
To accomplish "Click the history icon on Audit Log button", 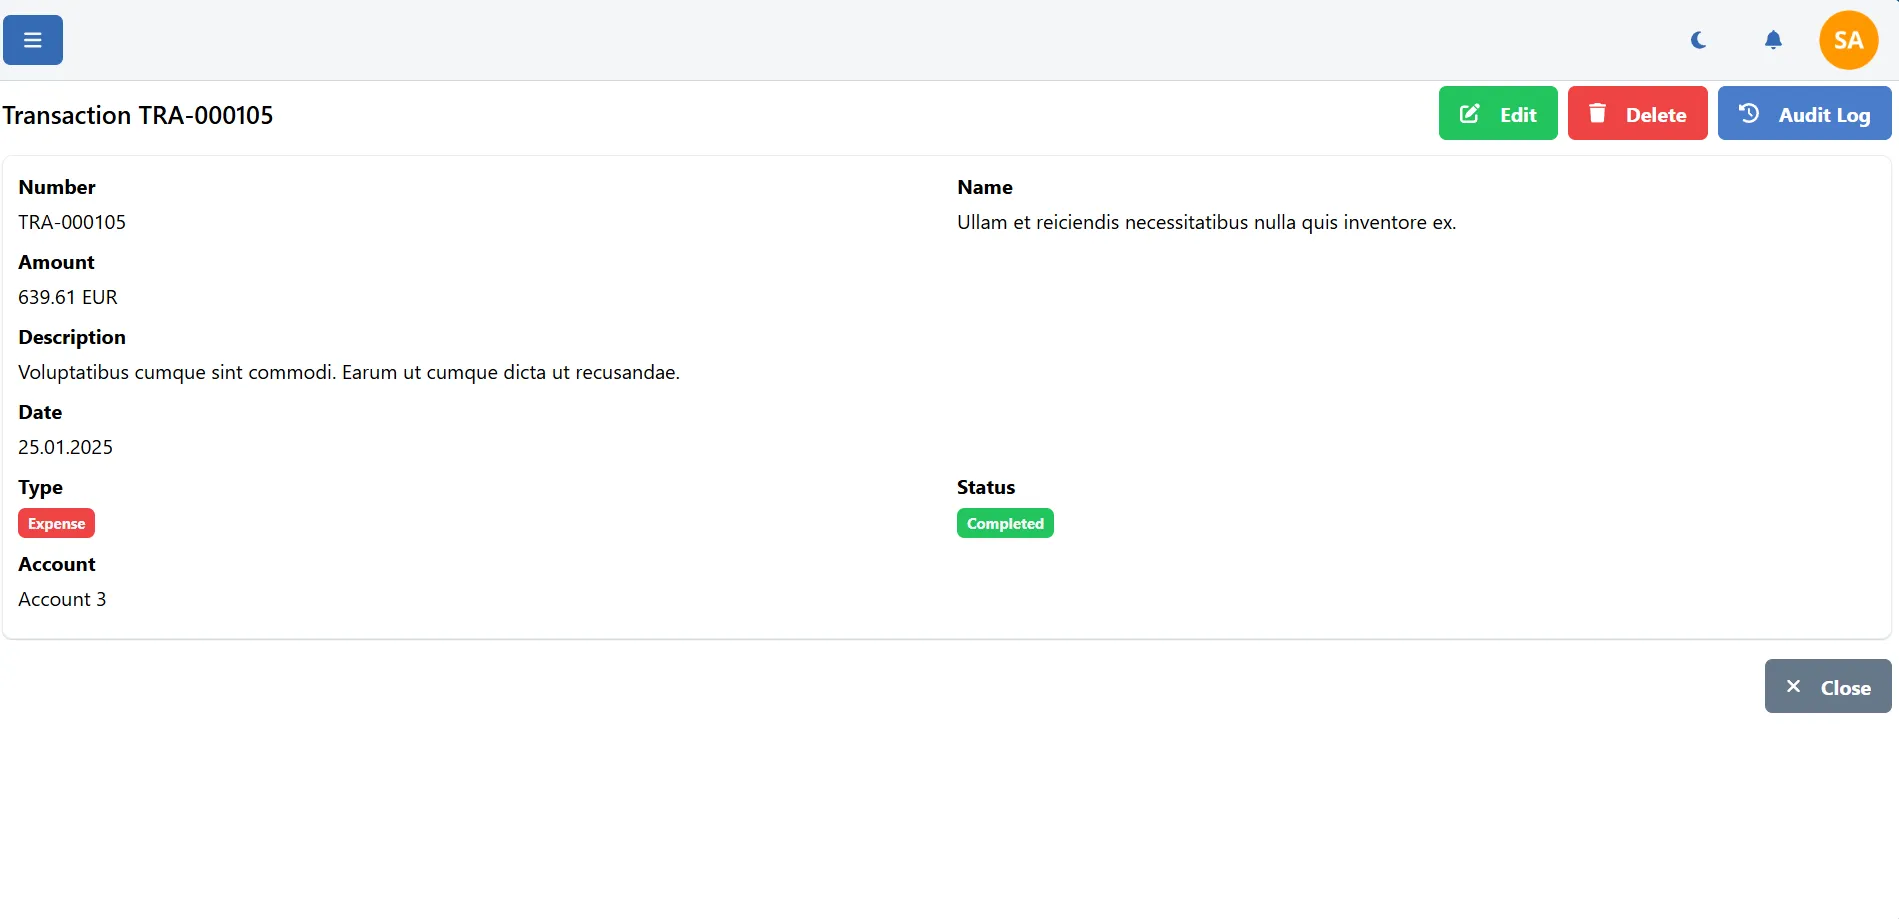I will tap(1748, 113).
